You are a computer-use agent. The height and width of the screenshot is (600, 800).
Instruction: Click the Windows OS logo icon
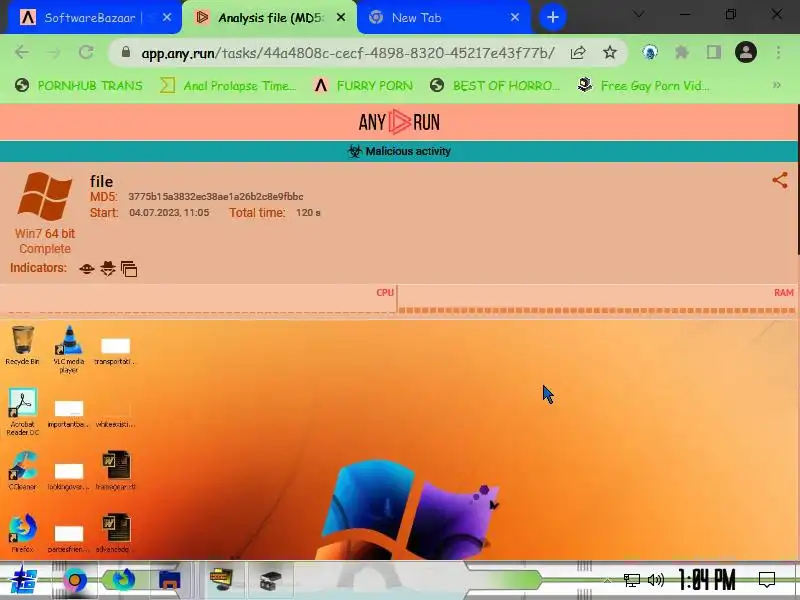coord(44,196)
